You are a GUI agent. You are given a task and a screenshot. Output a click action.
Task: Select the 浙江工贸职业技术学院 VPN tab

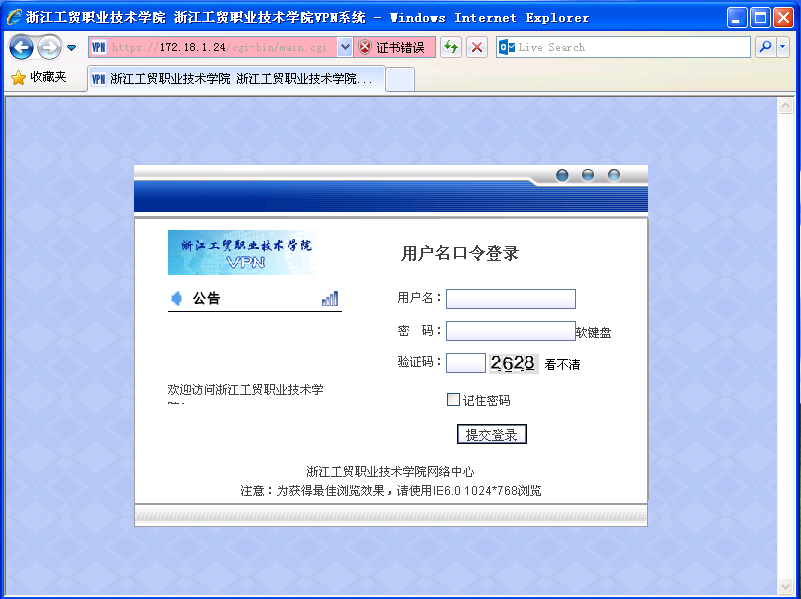point(235,79)
